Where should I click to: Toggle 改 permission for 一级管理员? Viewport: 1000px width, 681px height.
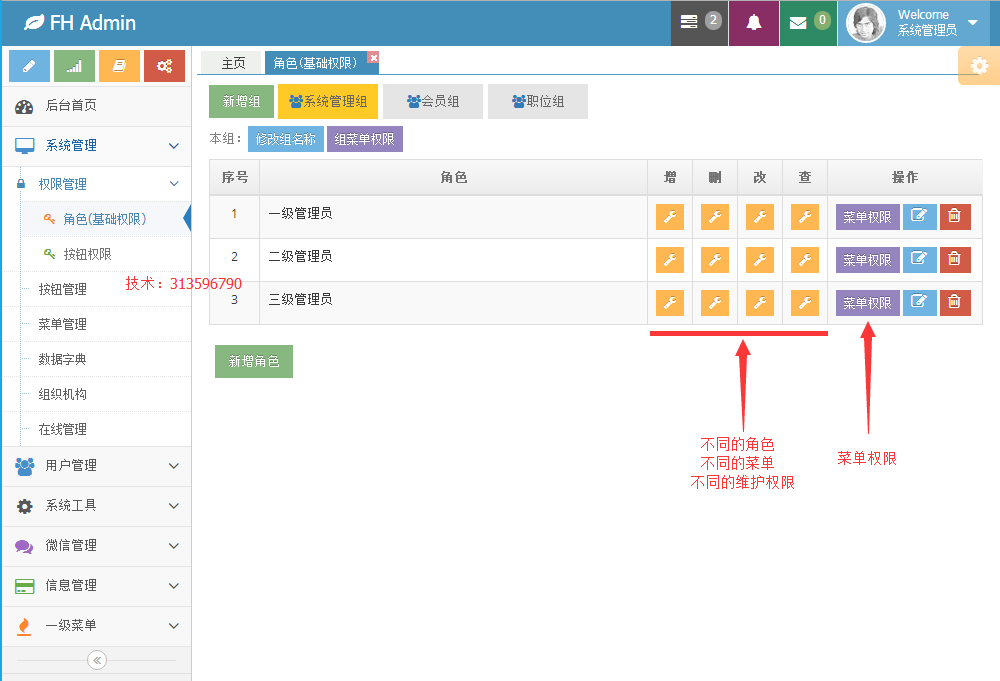760,217
